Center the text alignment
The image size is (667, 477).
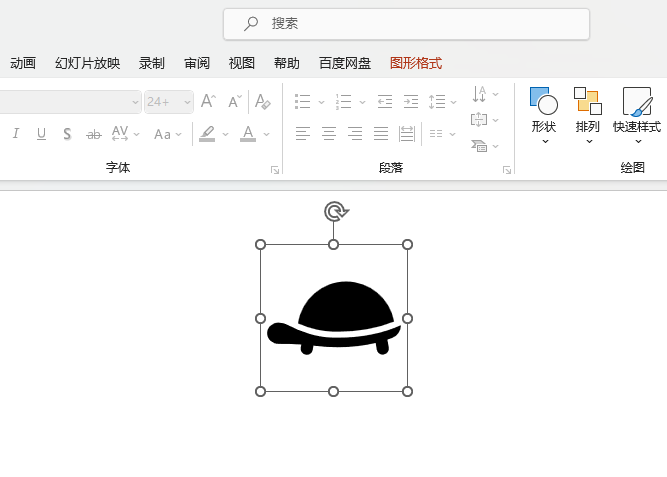click(329, 134)
